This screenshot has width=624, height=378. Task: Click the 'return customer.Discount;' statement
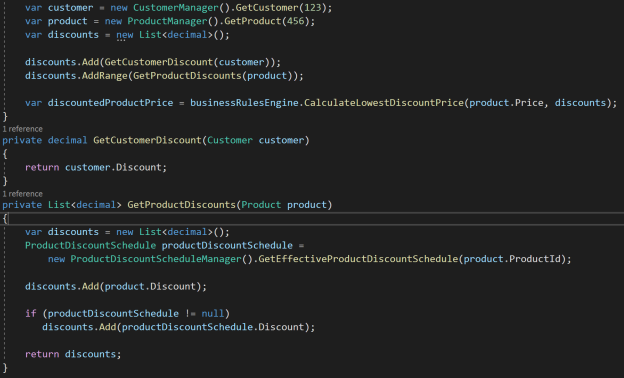point(96,167)
